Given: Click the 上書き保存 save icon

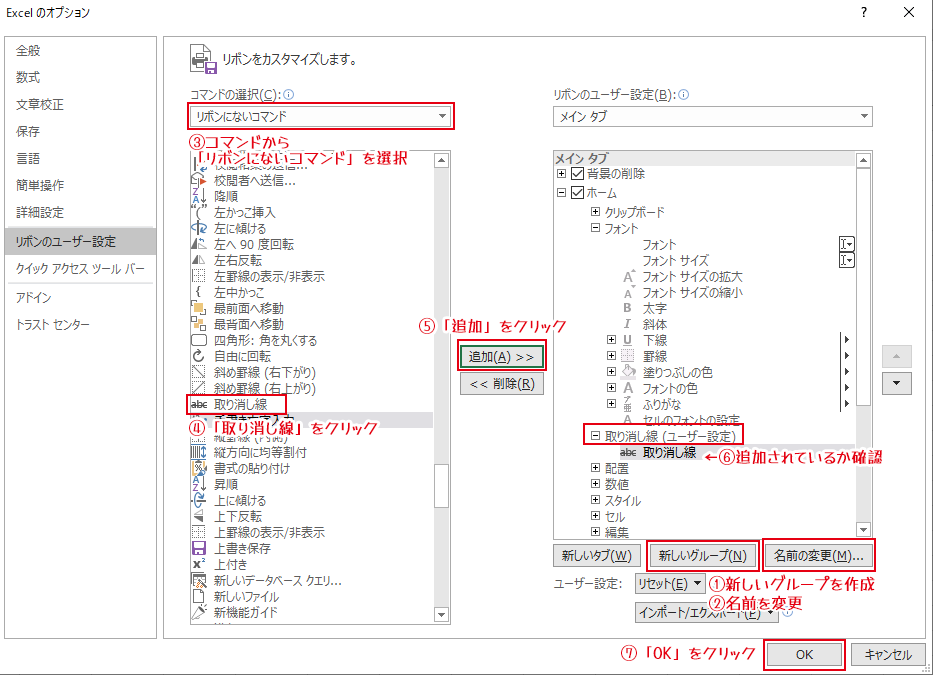Looking at the screenshot, I should [199, 548].
